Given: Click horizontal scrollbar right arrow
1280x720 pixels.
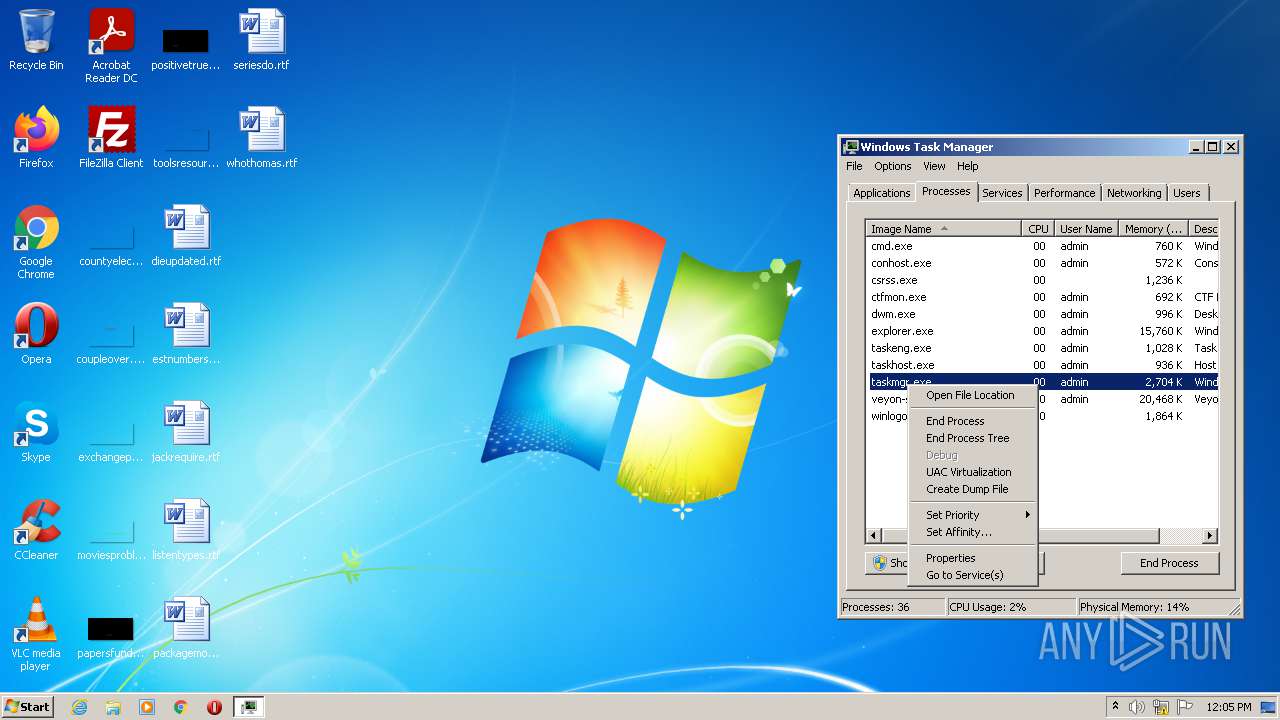Looking at the screenshot, I should point(1210,536).
